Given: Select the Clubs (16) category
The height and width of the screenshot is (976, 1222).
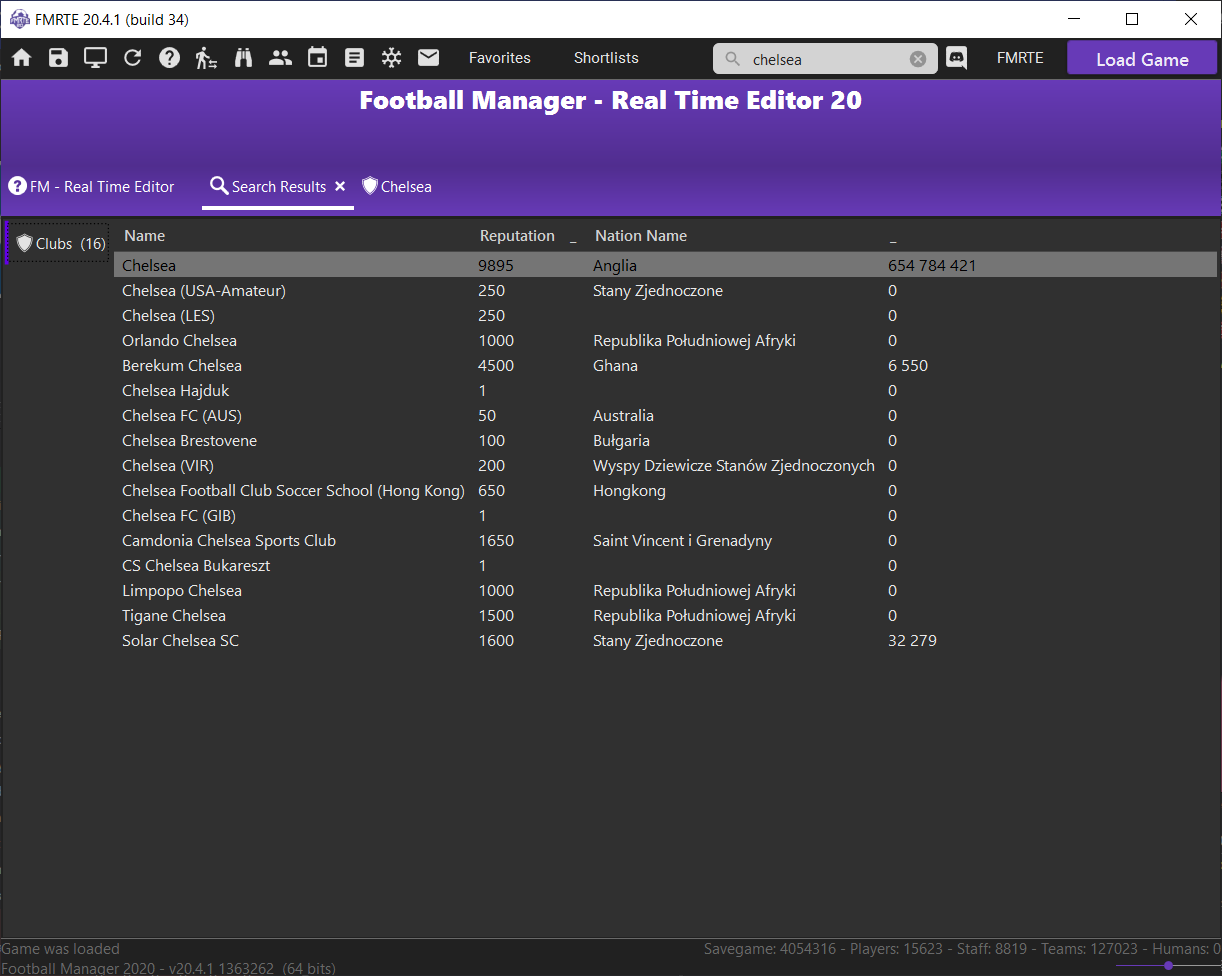Looking at the screenshot, I should [x=60, y=244].
